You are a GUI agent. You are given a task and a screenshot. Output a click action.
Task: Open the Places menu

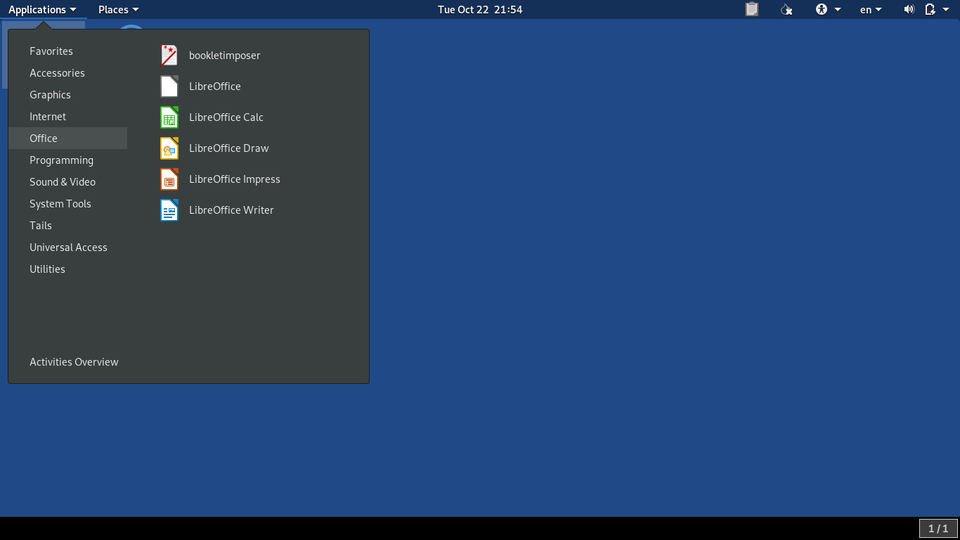118,9
